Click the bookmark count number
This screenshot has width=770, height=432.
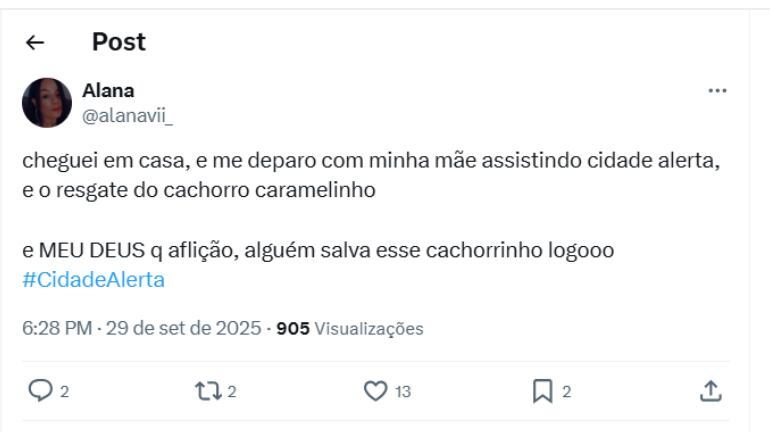(566, 392)
